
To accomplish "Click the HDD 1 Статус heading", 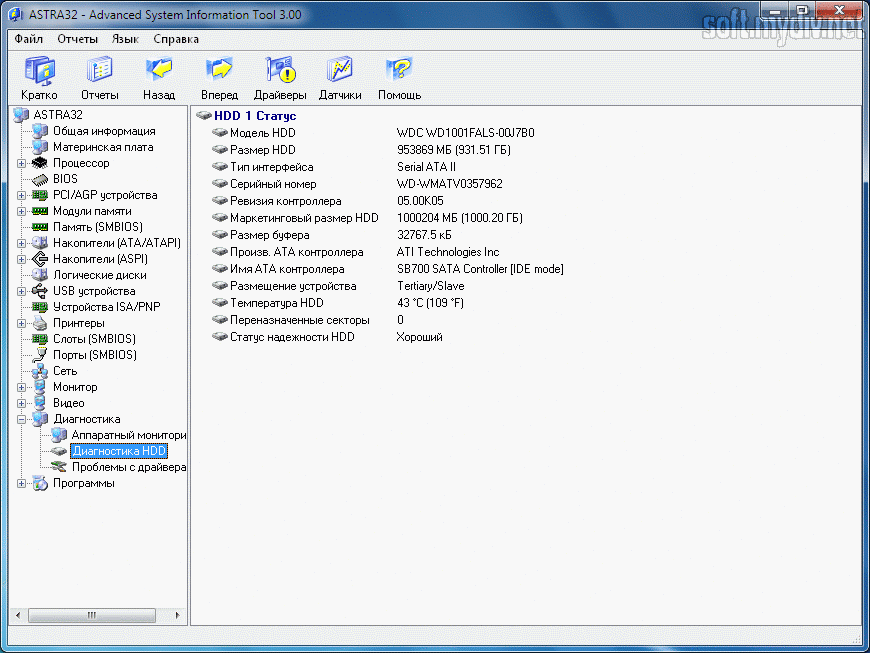I will pyautogui.click(x=255, y=116).
